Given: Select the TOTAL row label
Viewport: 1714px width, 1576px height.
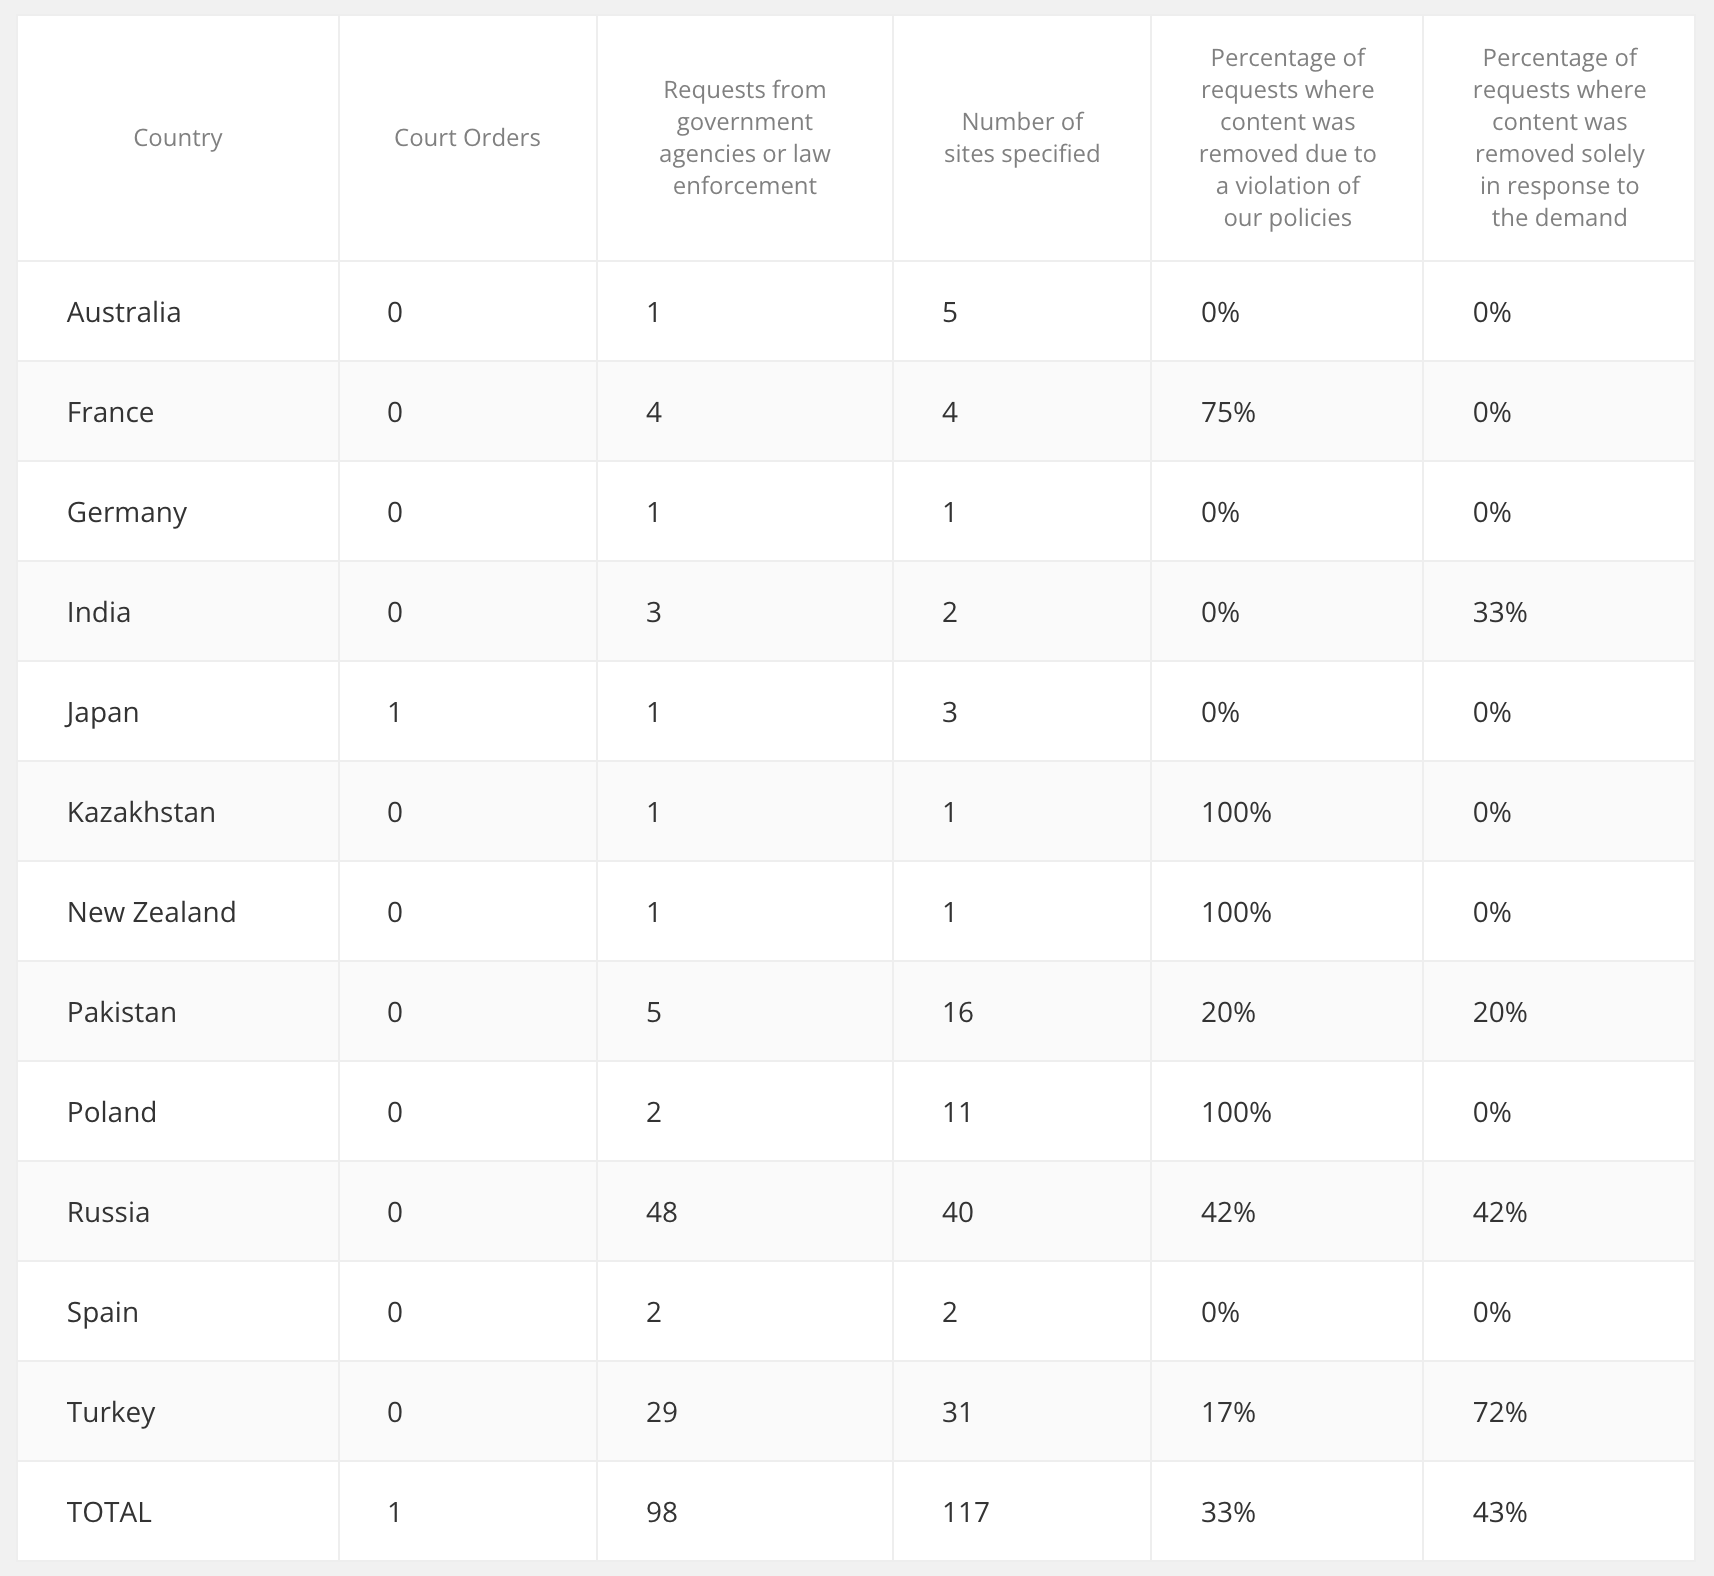Looking at the screenshot, I should pos(109,1512).
